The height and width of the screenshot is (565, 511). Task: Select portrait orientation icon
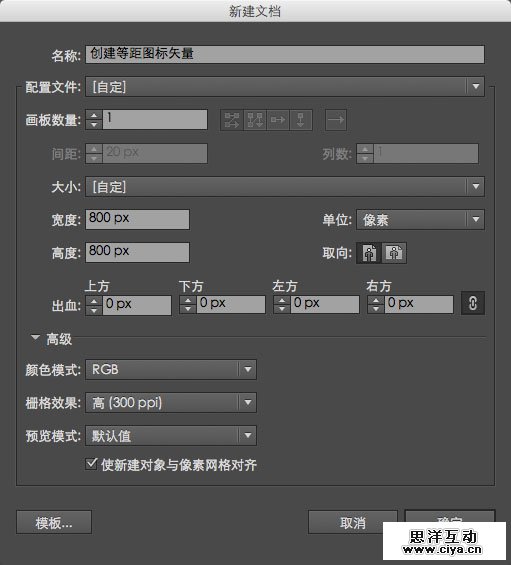coord(369,253)
